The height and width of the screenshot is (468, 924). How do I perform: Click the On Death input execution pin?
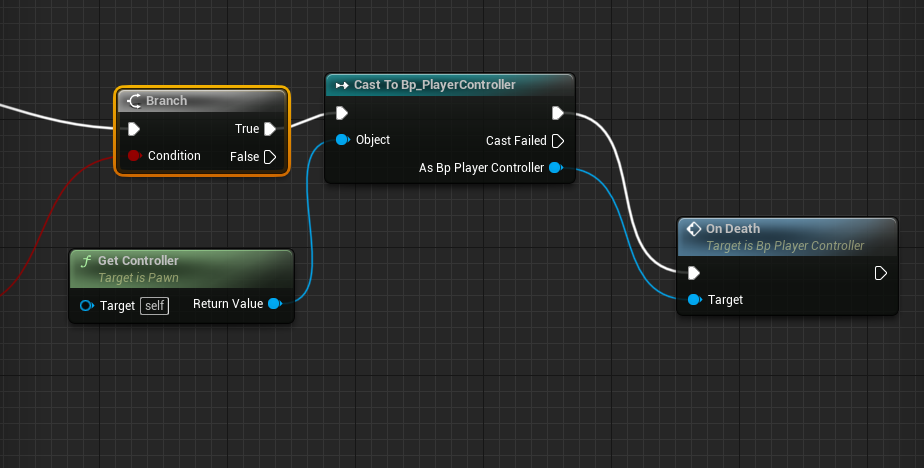pos(694,273)
